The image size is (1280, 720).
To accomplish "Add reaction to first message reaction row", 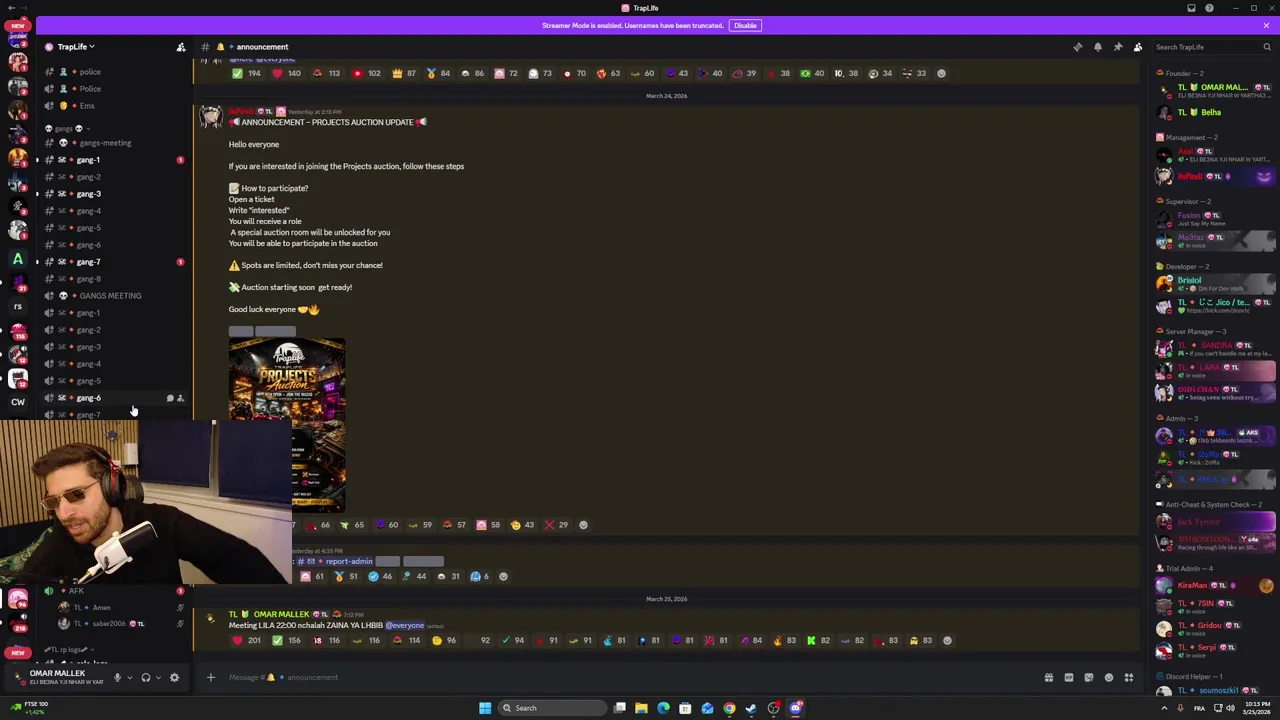I will click(941, 73).
